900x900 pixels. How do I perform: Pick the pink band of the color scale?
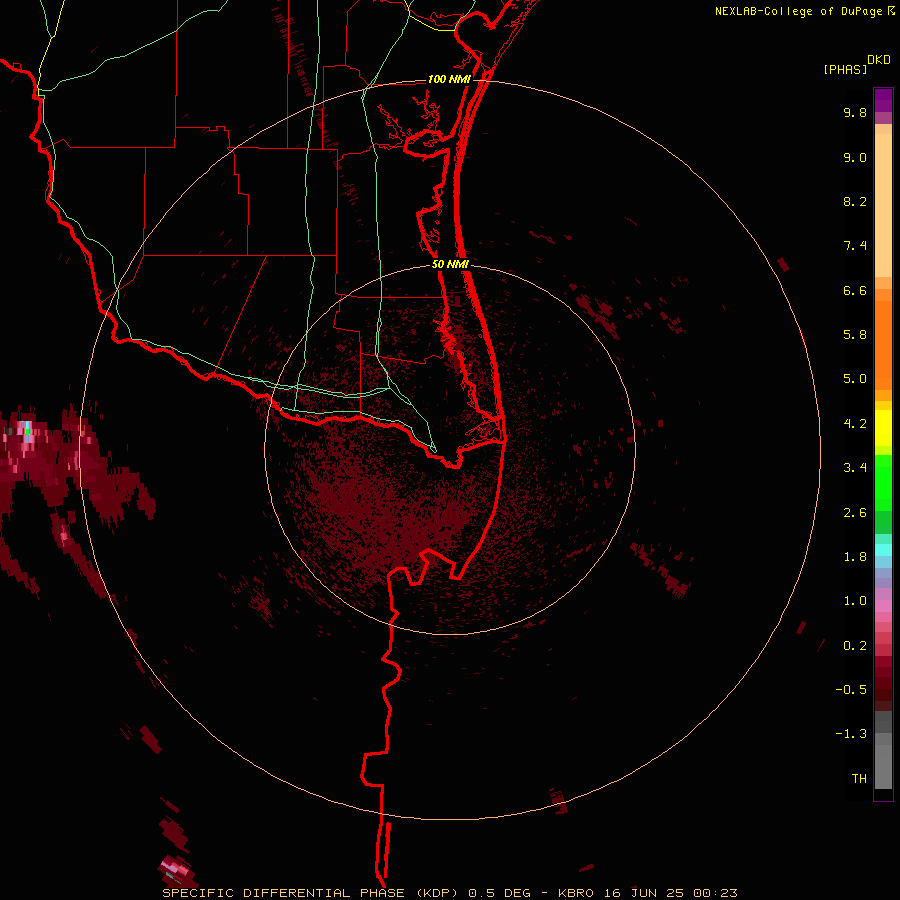point(883,606)
